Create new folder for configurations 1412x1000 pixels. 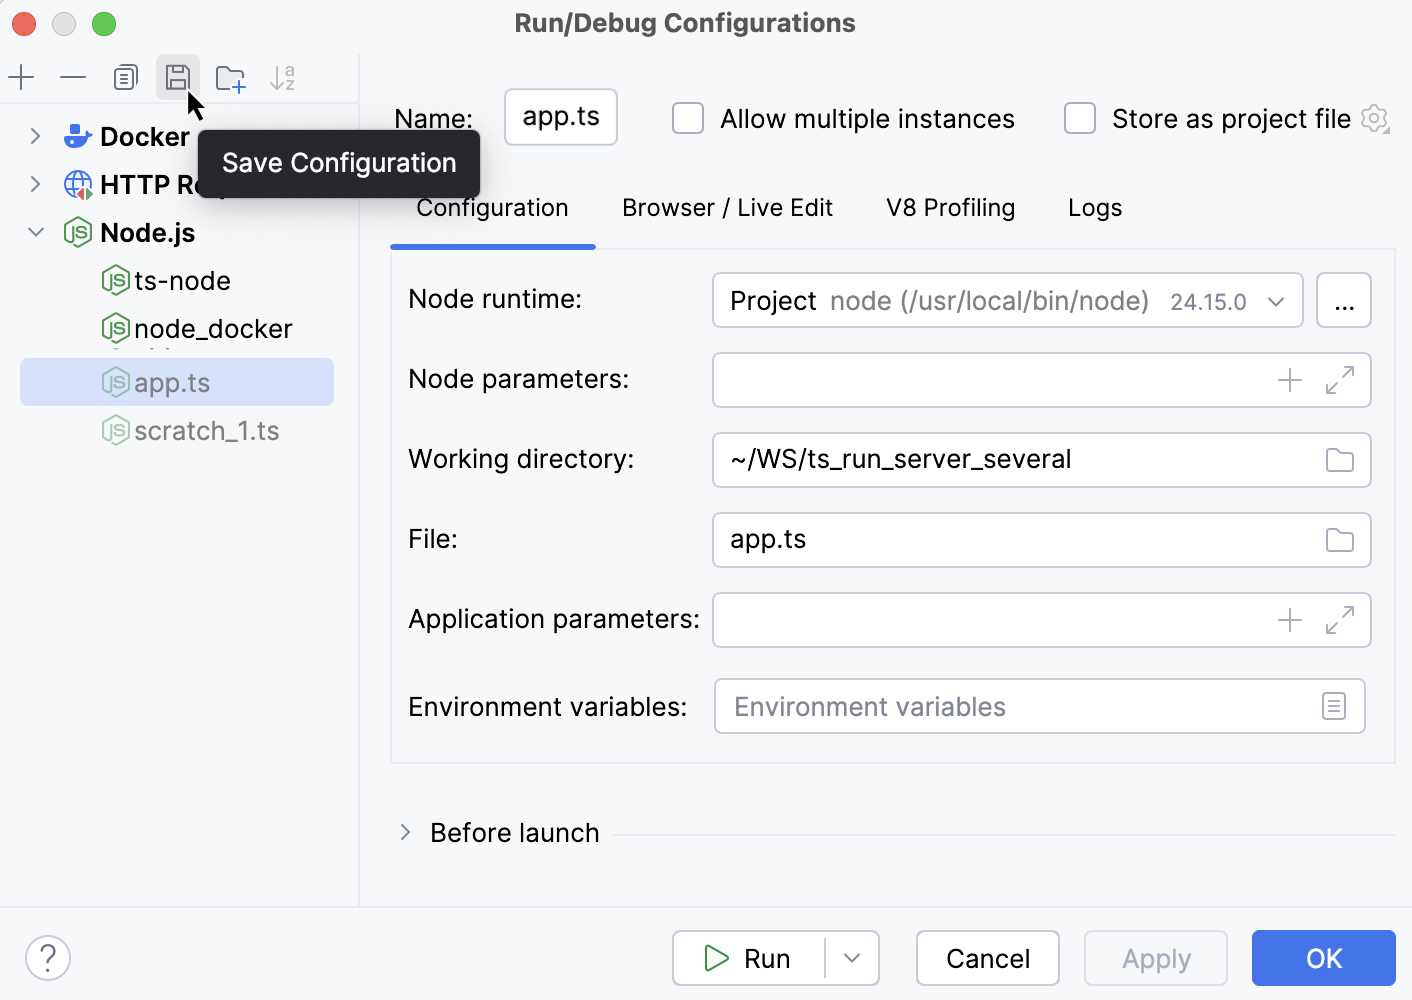click(231, 77)
